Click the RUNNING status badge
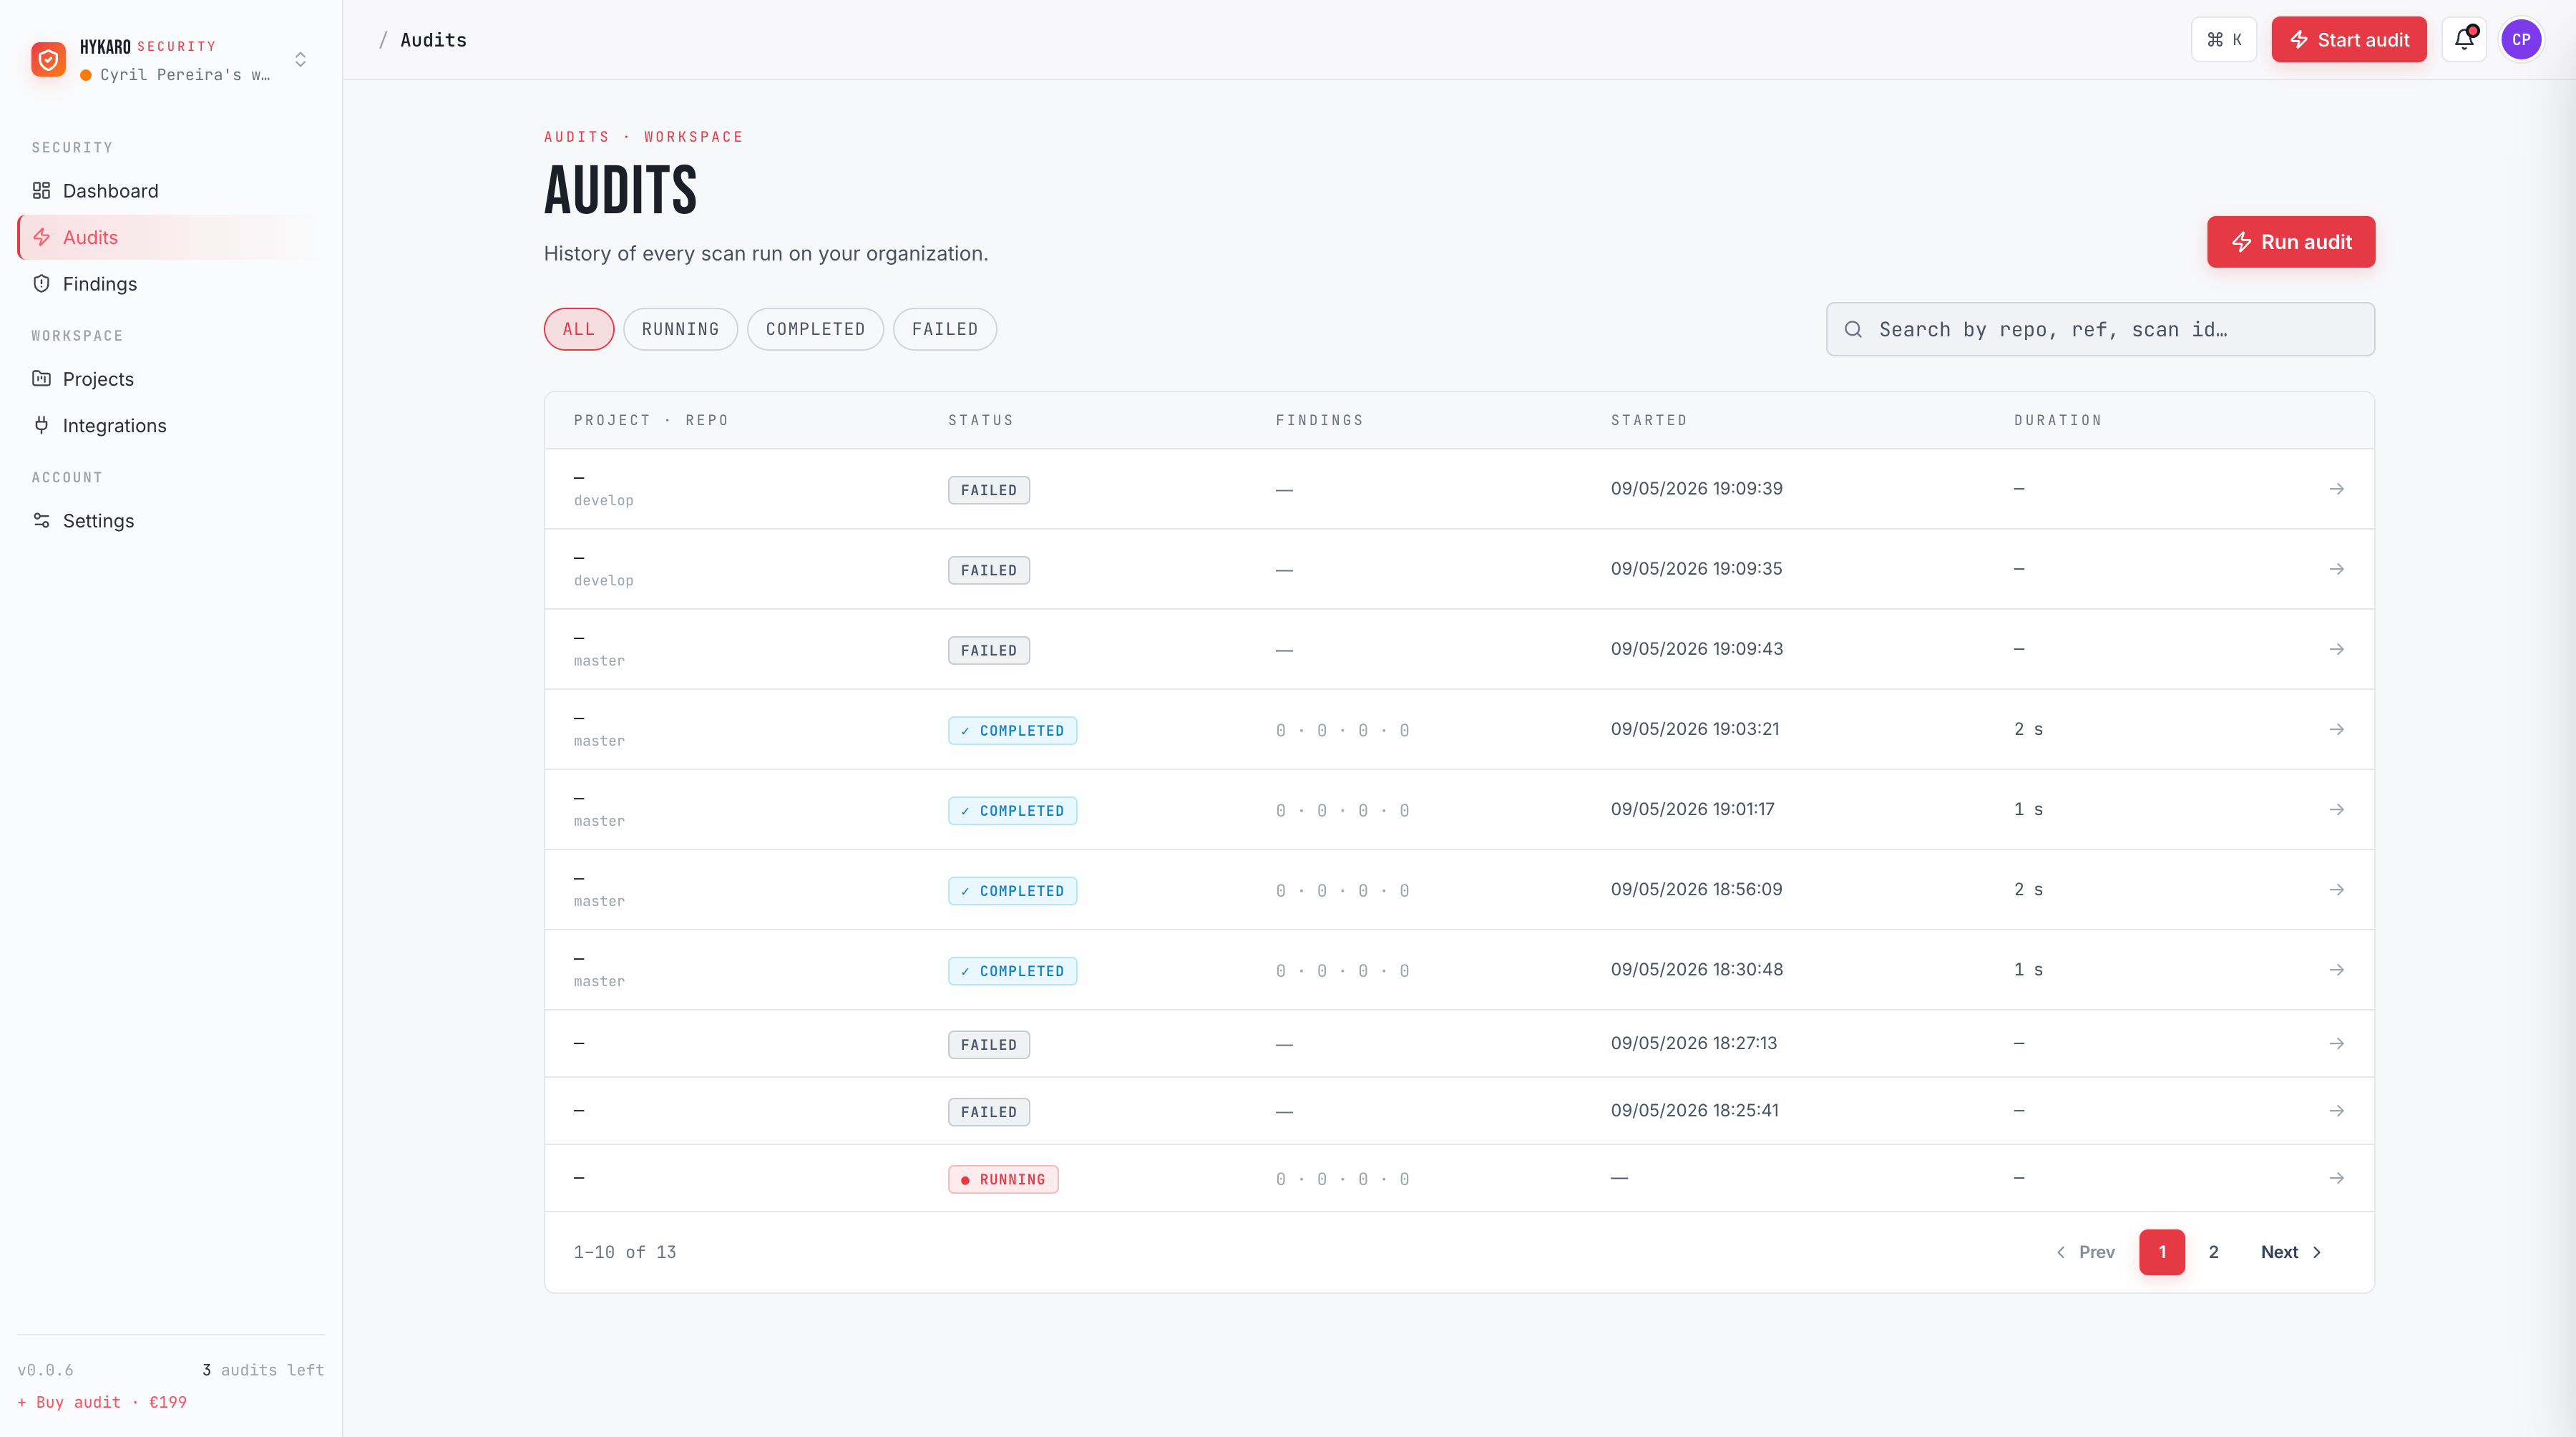The width and height of the screenshot is (2576, 1437). coord(1003,1179)
